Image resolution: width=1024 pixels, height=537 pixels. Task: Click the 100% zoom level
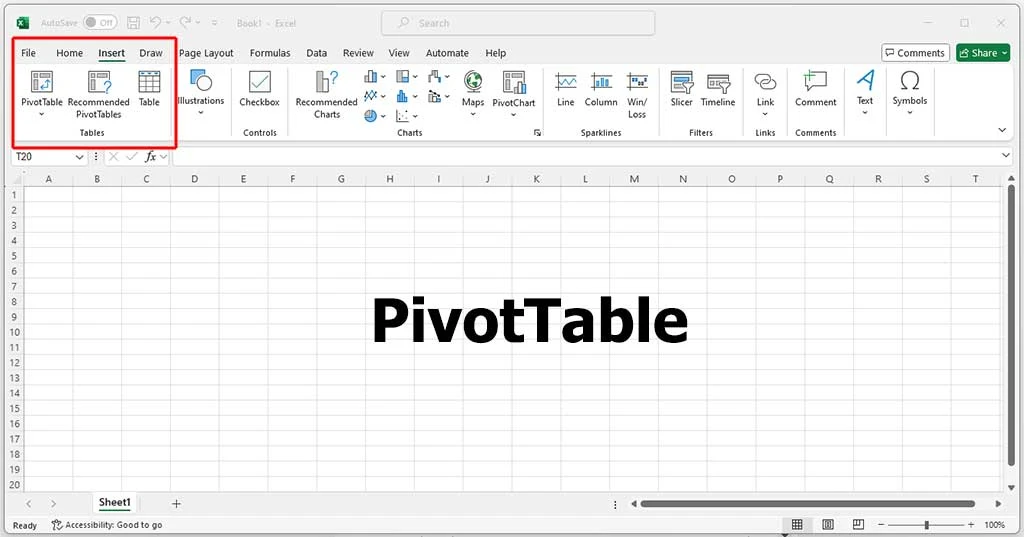[x=994, y=525]
